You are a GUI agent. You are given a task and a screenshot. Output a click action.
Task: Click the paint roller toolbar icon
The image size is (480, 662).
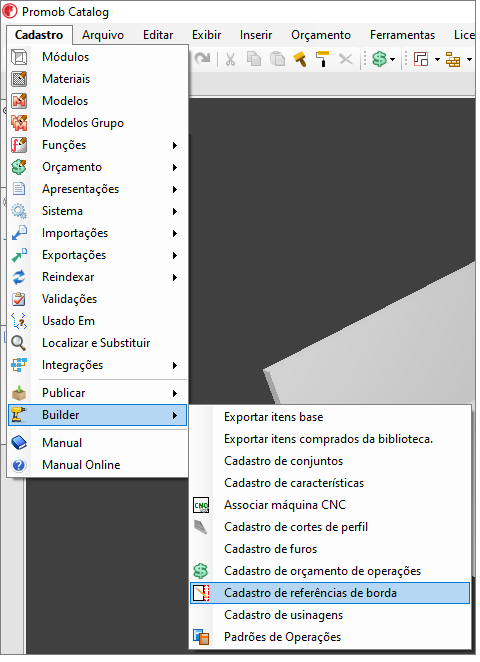coord(323,59)
